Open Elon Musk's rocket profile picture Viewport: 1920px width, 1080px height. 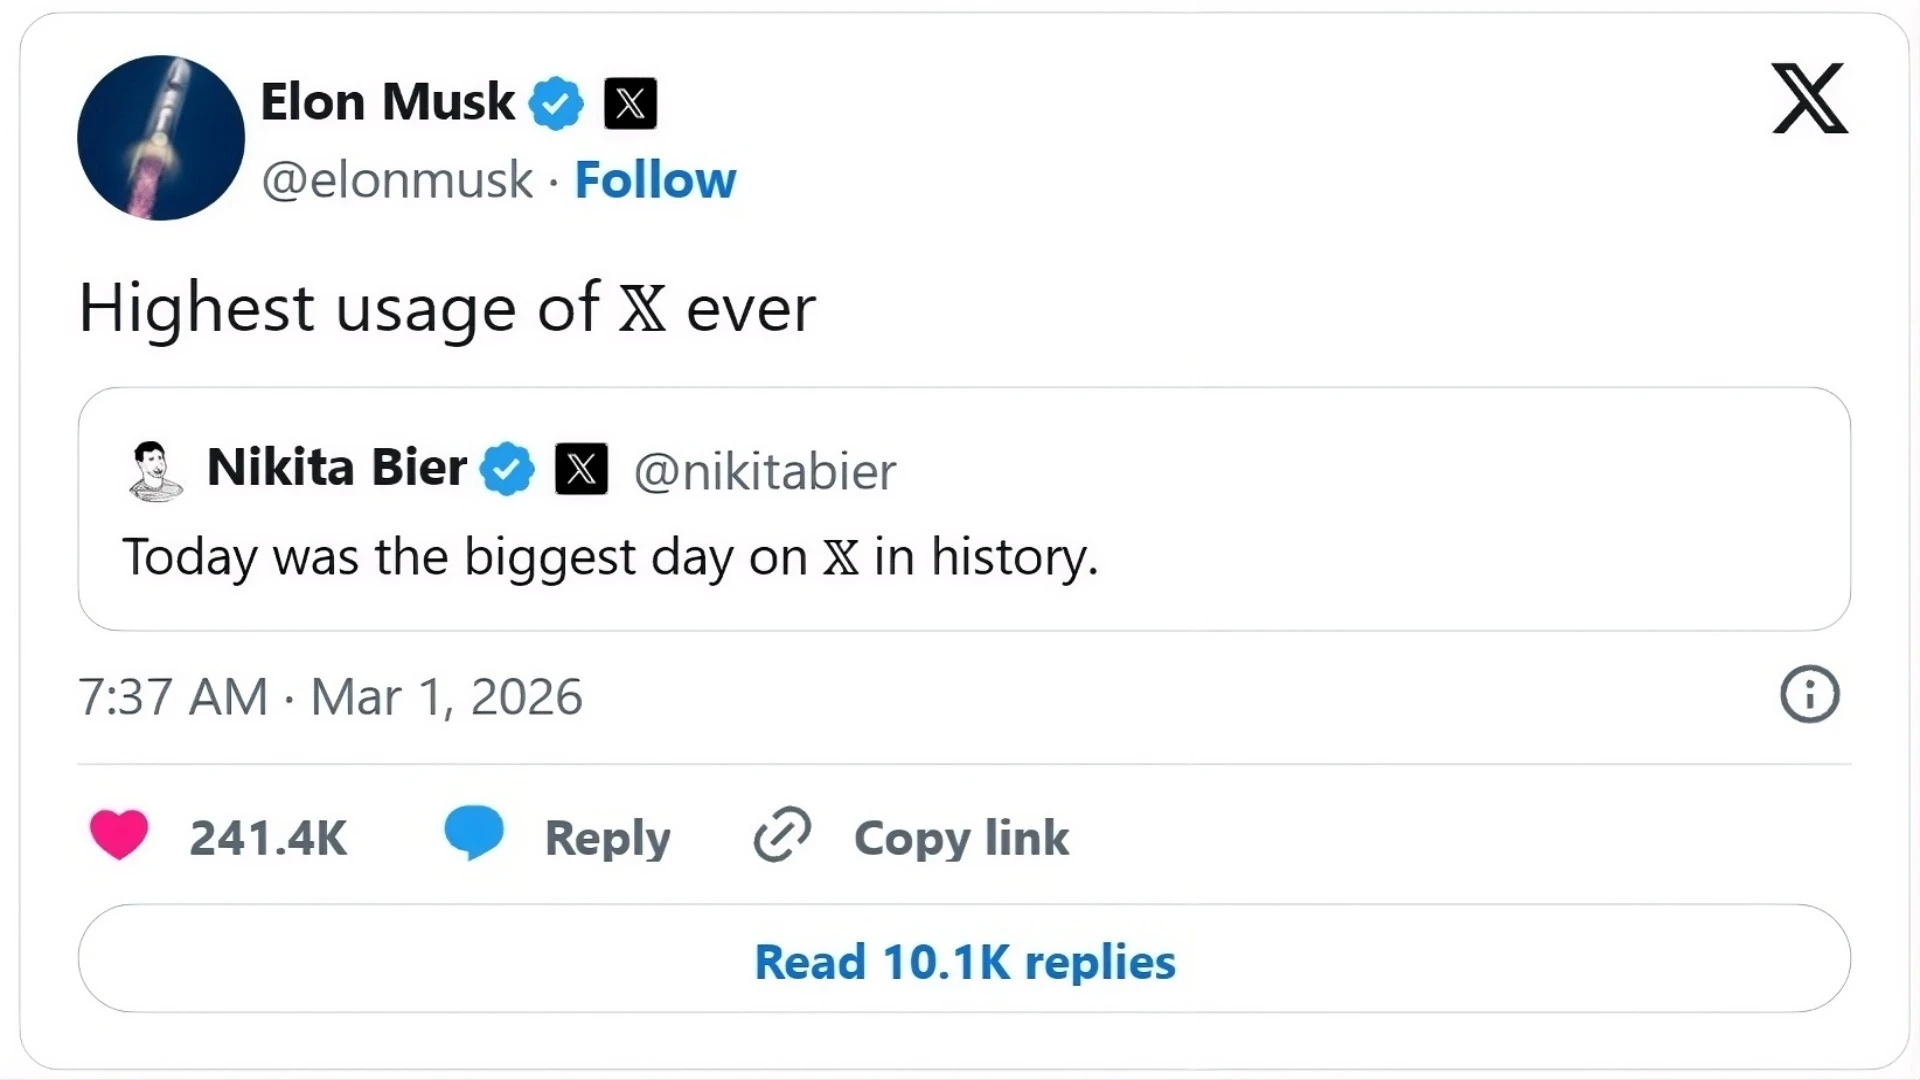[x=161, y=138]
